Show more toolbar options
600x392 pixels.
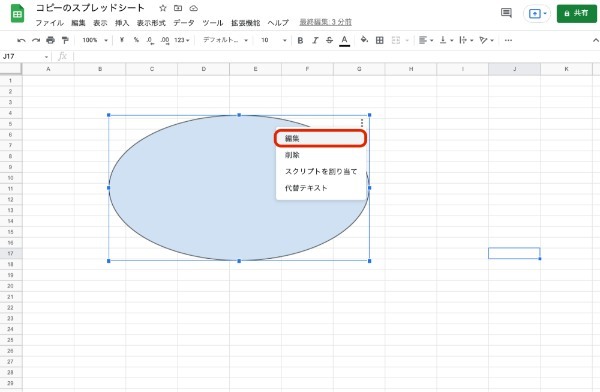click(x=508, y=40)
